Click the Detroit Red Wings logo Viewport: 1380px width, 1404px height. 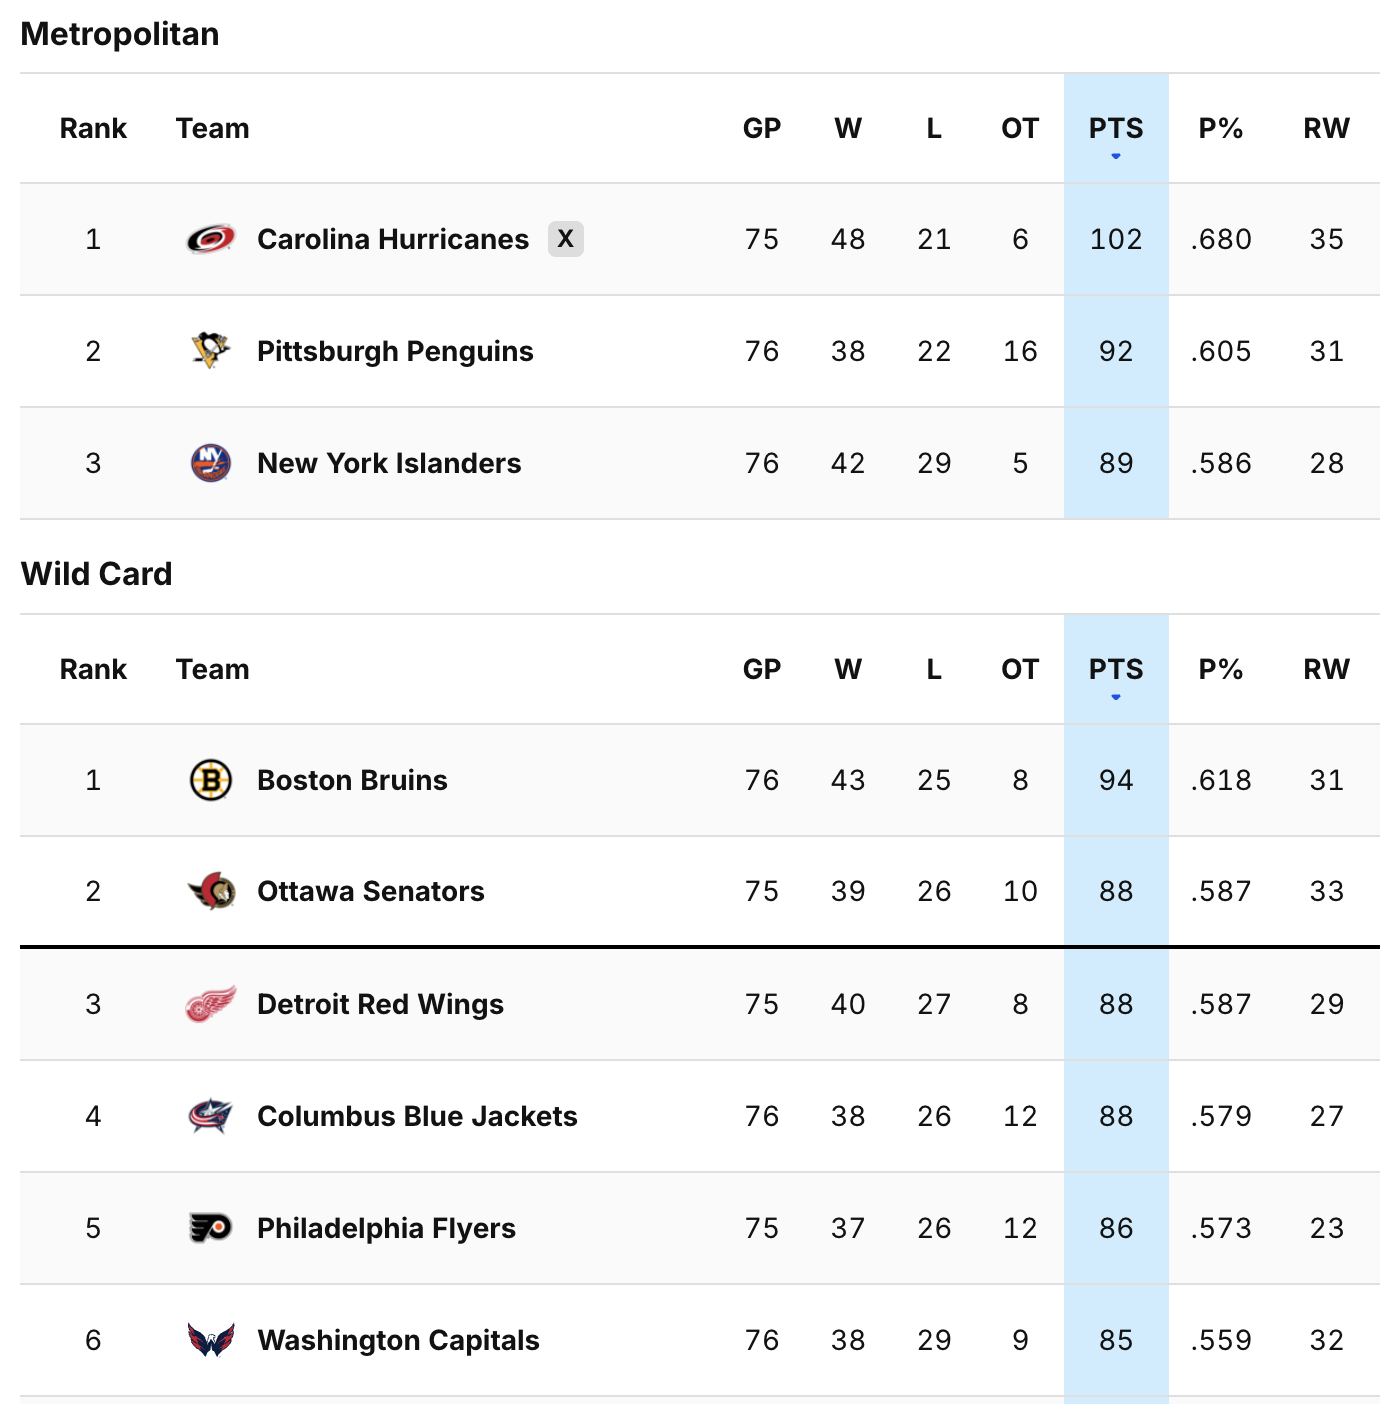(211, 1004)
